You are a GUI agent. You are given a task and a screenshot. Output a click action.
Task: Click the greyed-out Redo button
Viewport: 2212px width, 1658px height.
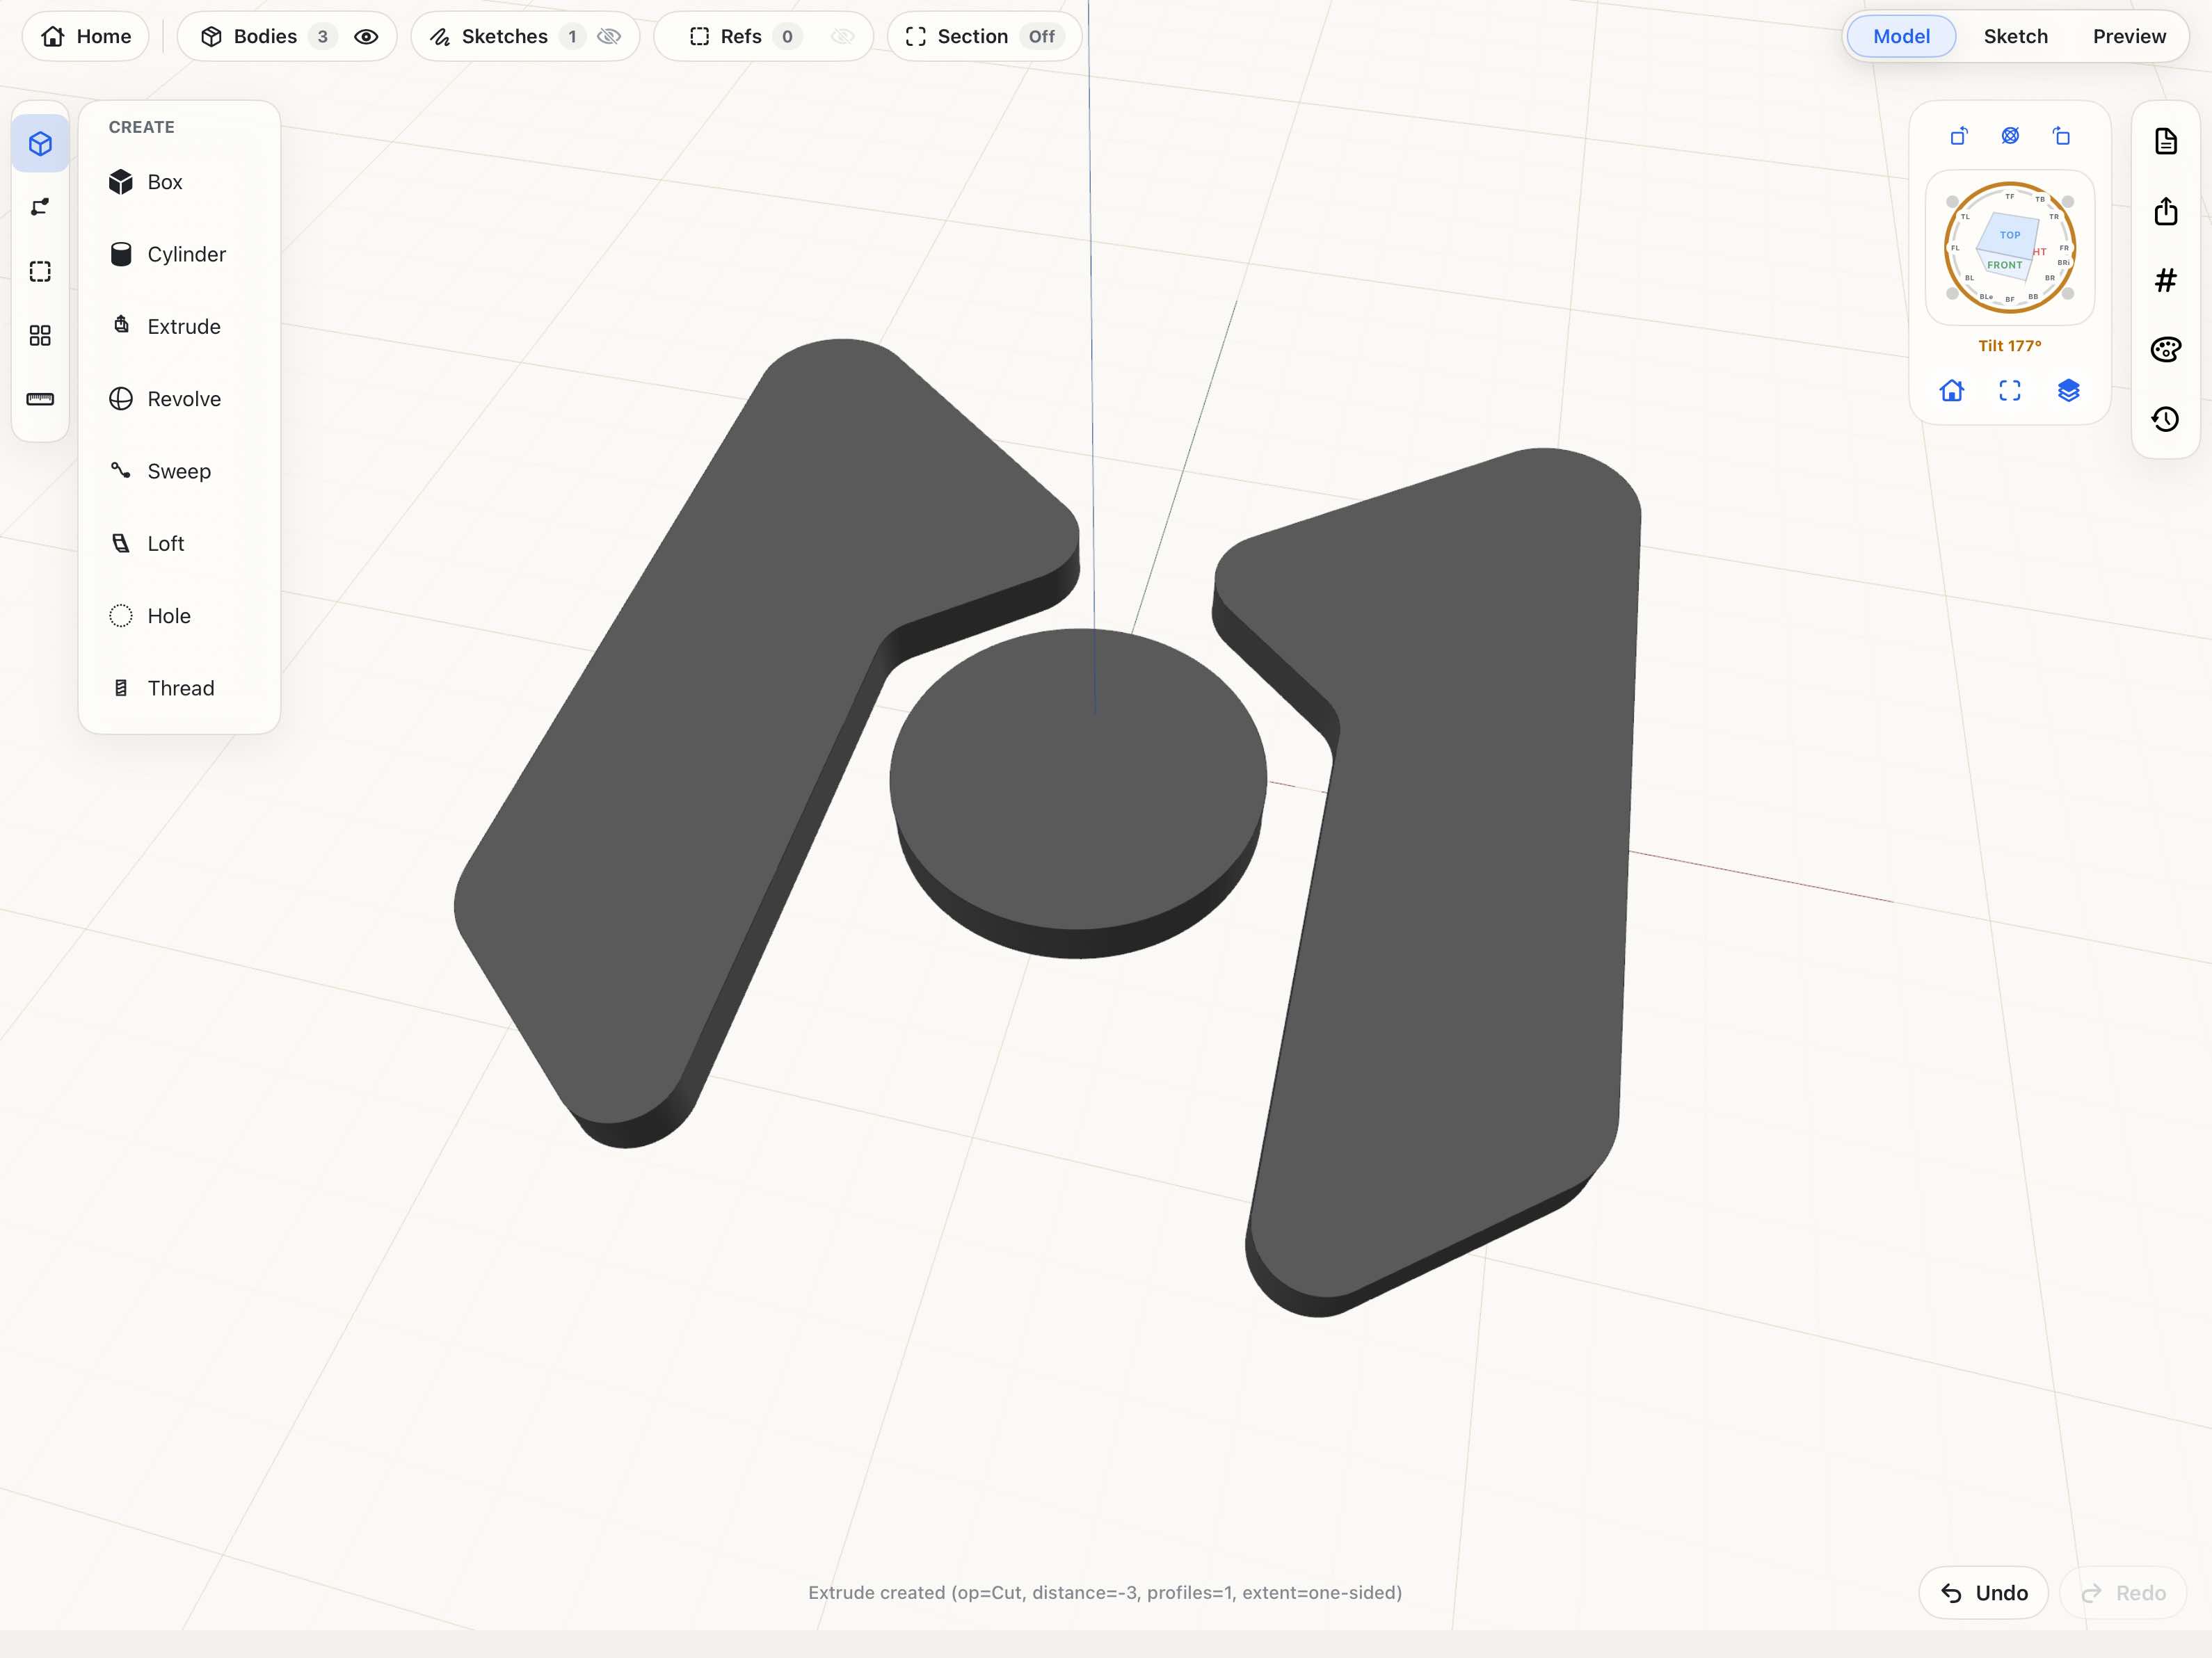[x=2123, y=1593]
